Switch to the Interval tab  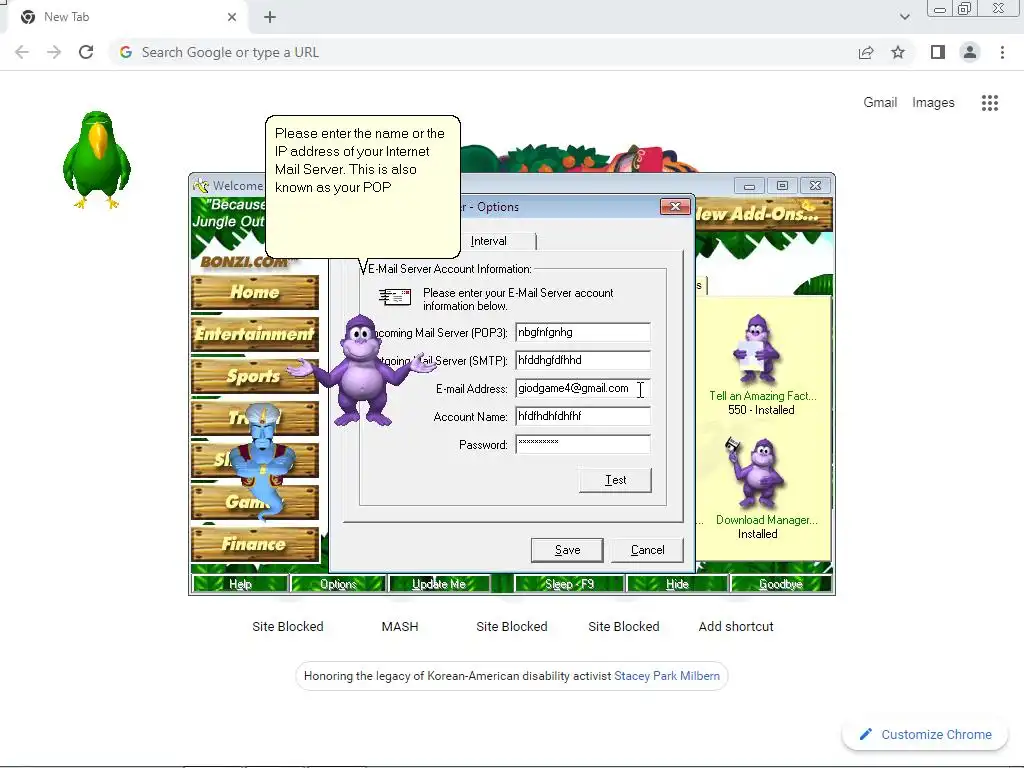tap(488, 241)
